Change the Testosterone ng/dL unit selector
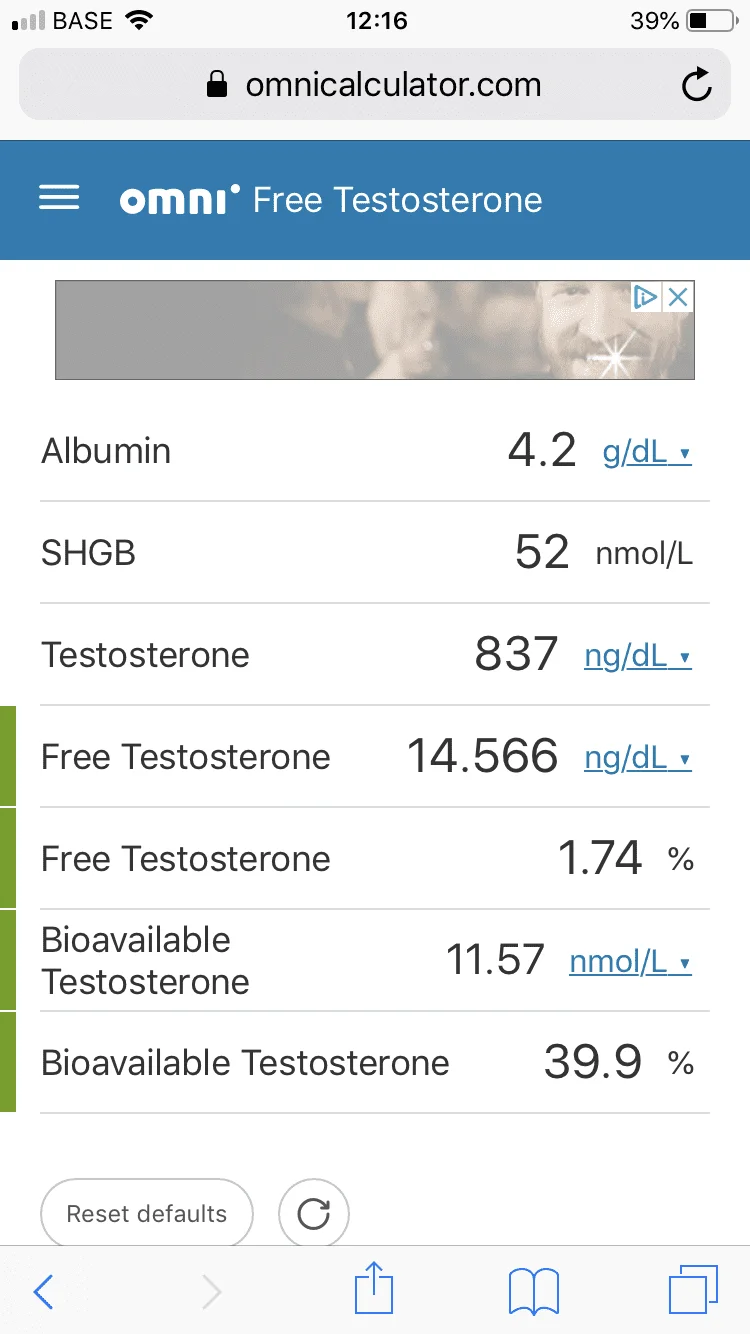 coord(638,657)
